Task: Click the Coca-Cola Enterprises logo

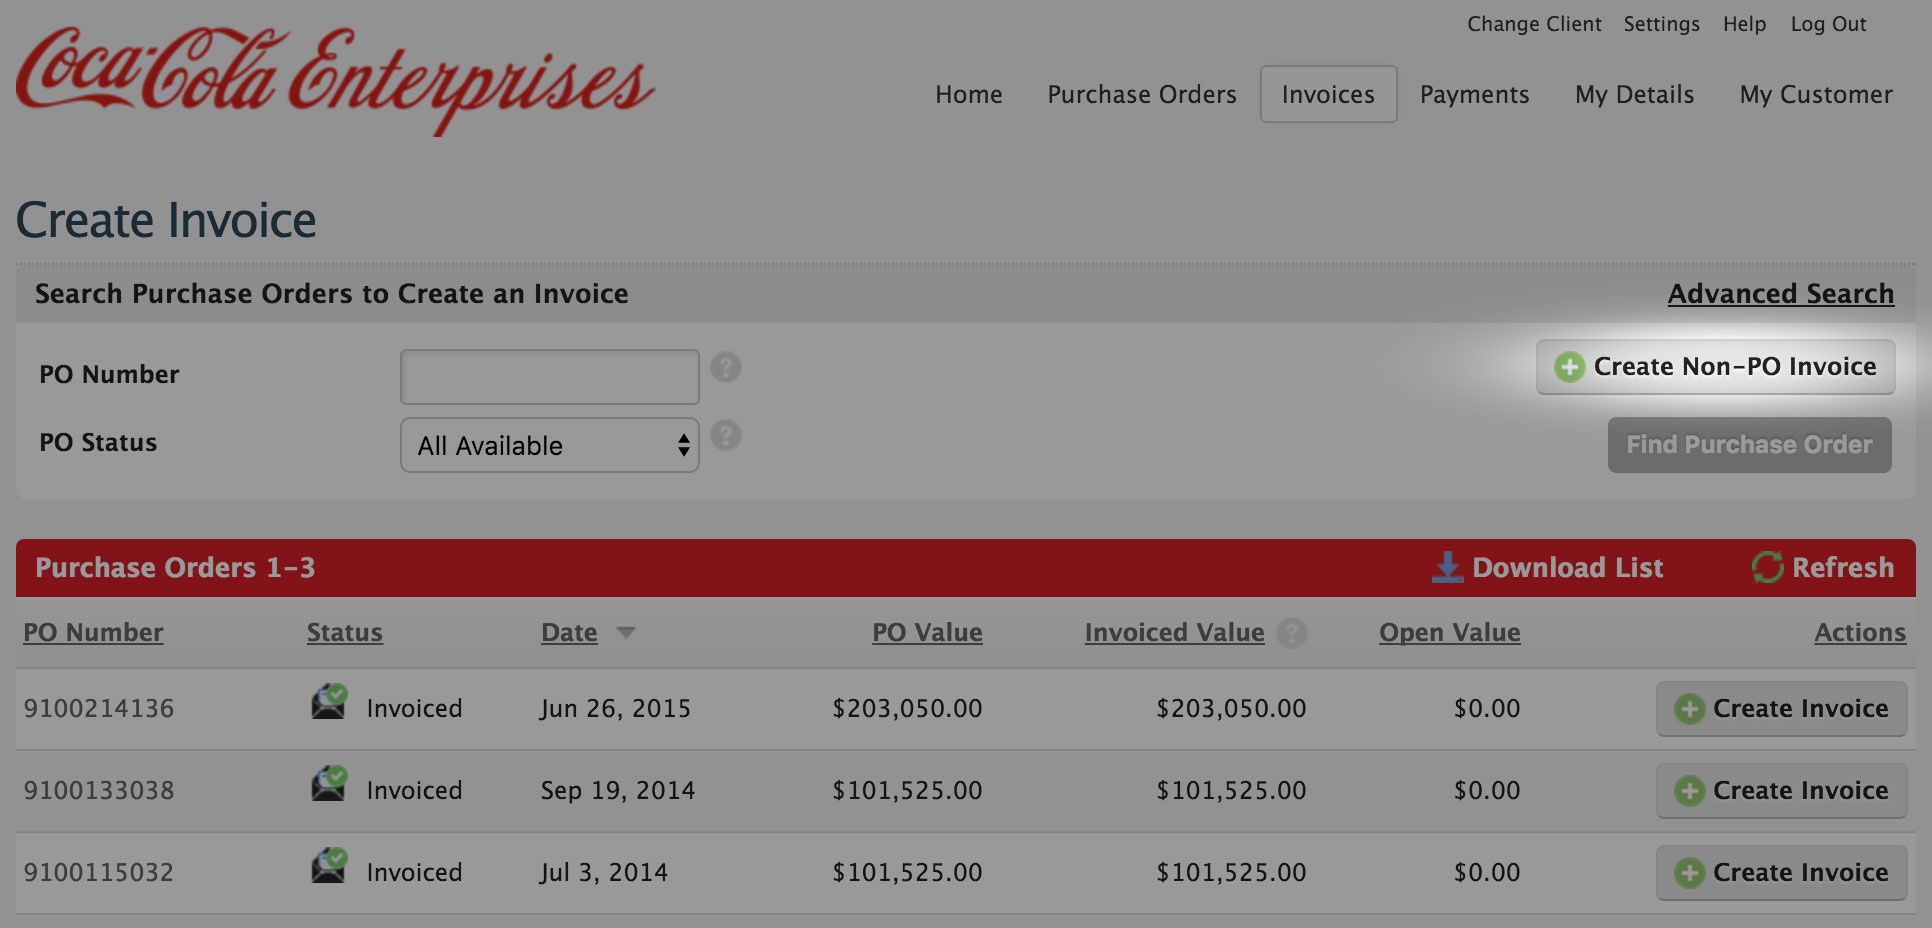Action: click(x=335, y=80)
